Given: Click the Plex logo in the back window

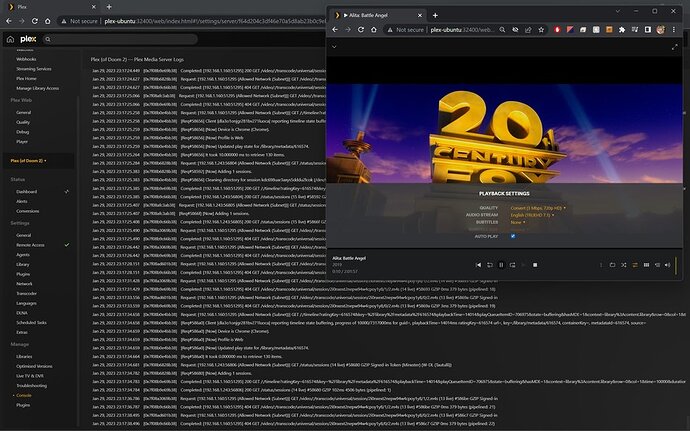Looking at the screenshot, I should 28,39.
